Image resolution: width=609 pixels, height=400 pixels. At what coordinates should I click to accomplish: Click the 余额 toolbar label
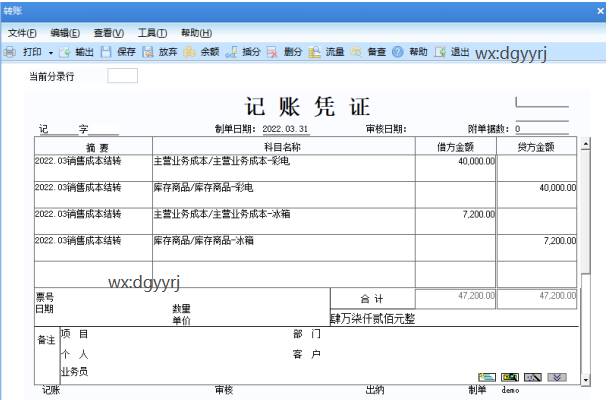click(210, 52)
